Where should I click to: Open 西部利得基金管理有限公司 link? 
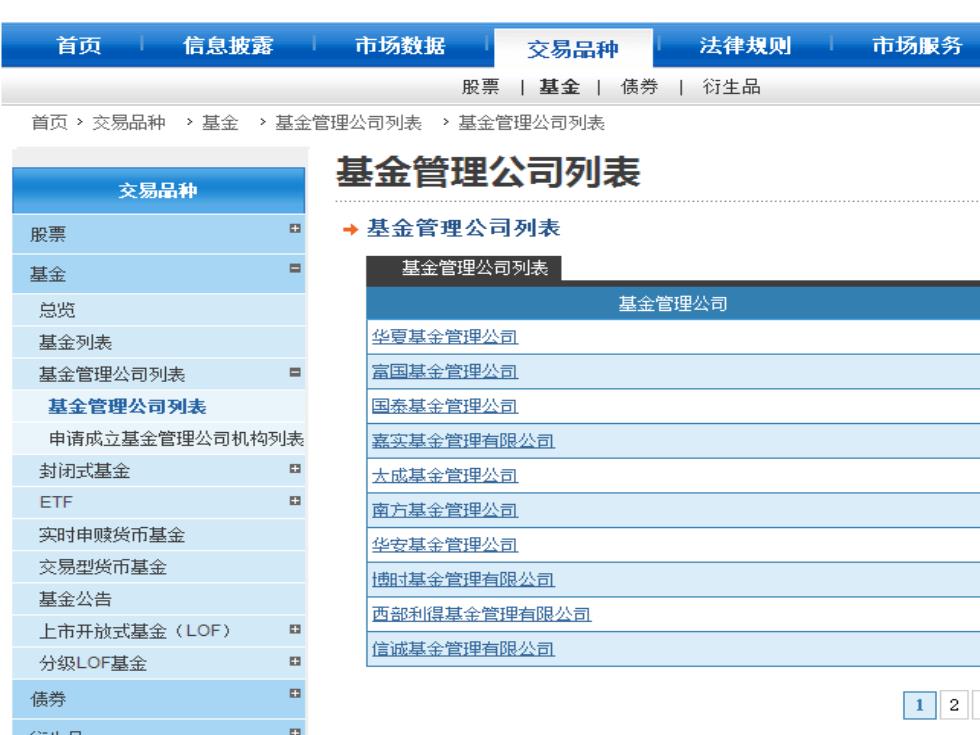tap(481, 614)
